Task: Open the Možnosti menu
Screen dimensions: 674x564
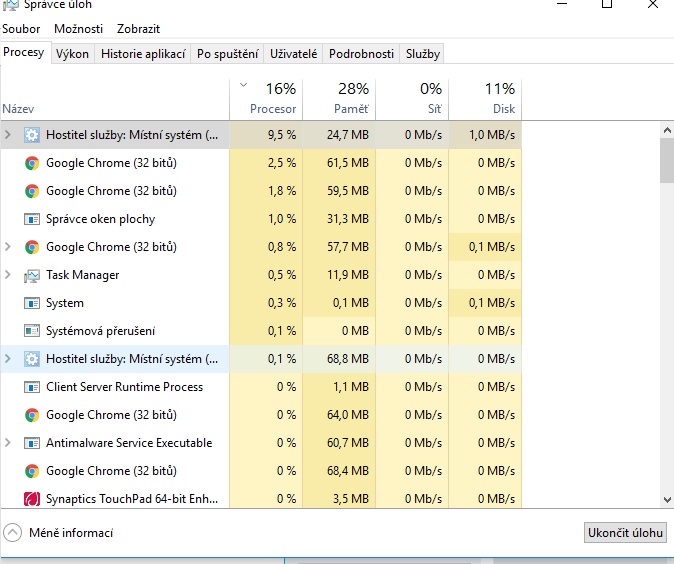Action: (78, 29)
